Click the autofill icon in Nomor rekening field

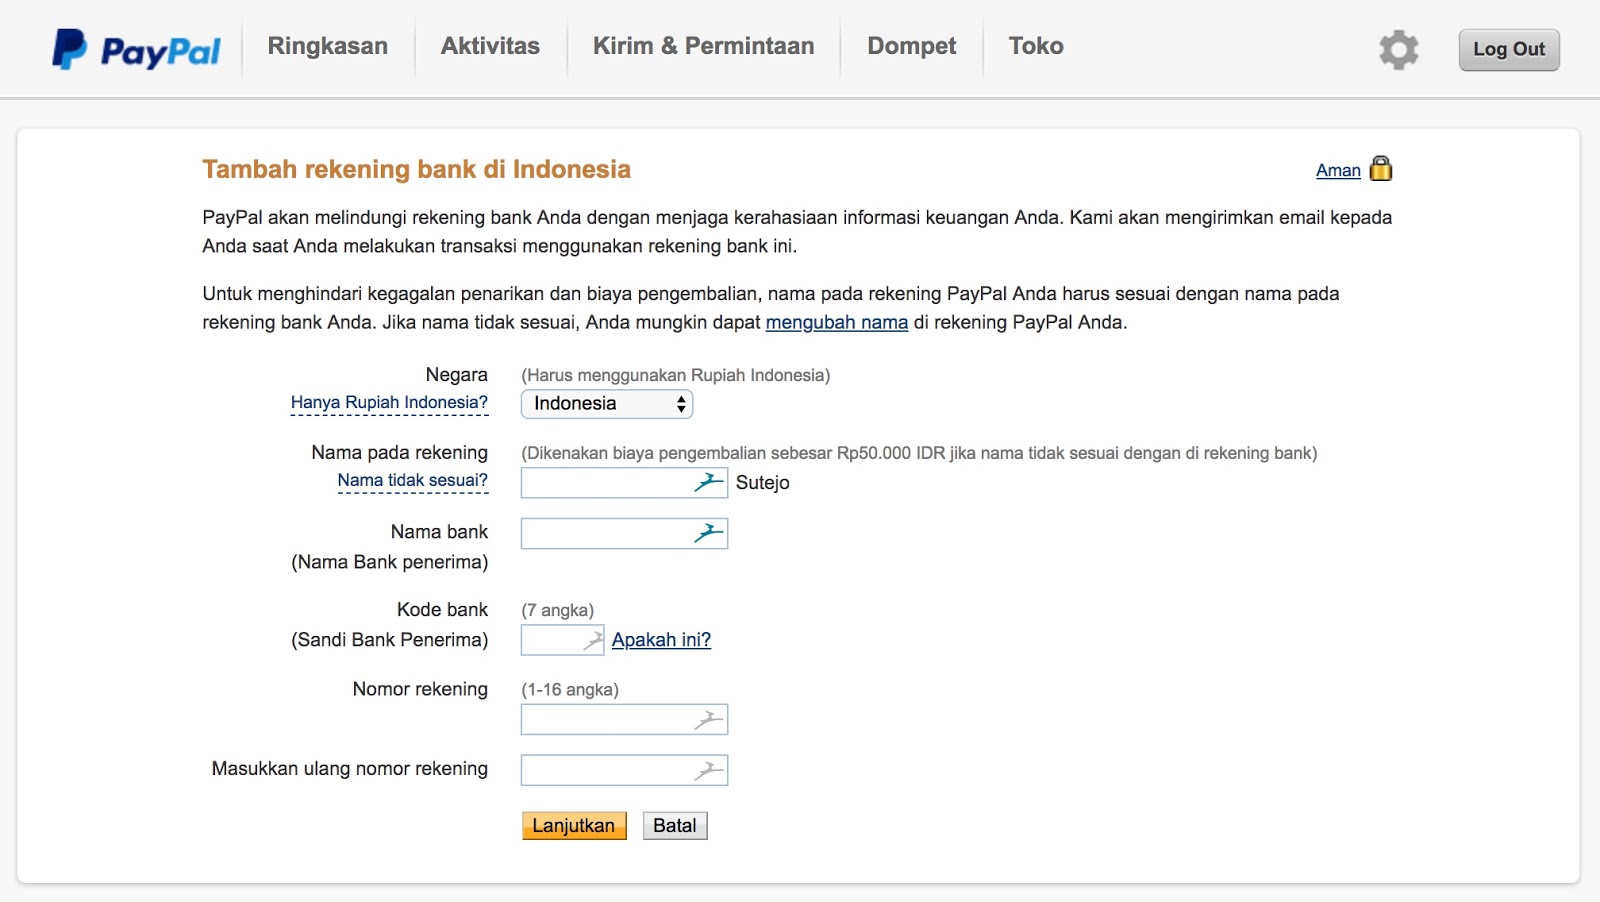(708, 718)
